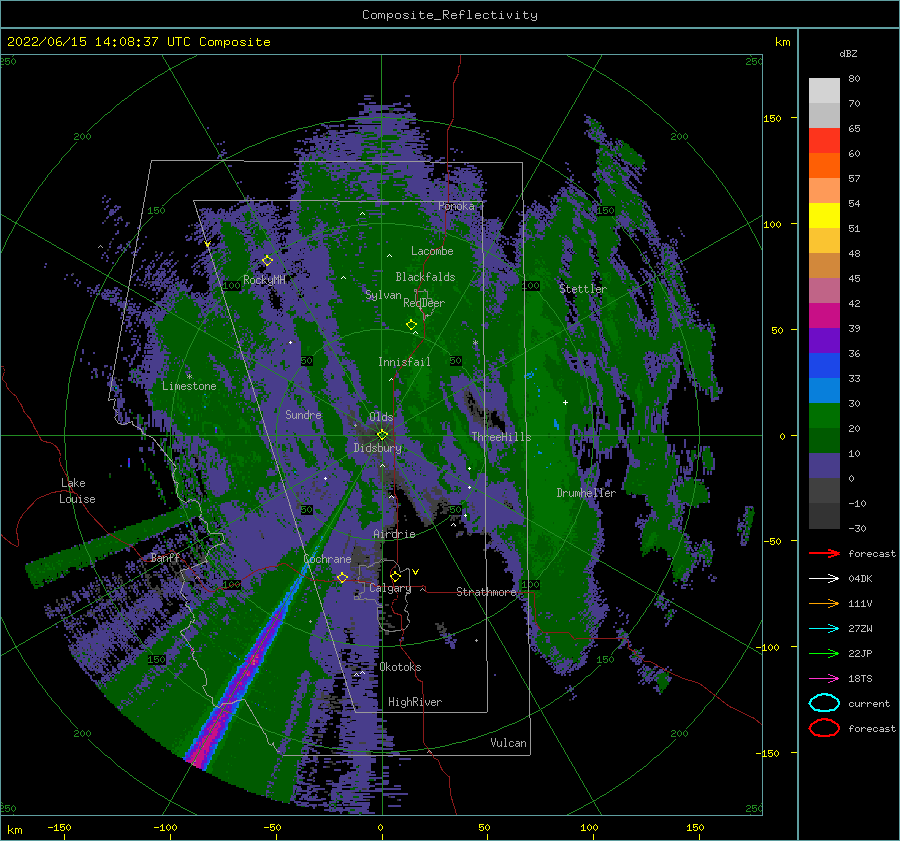Click the Ponoka label
This screenshot has height=841, width=900.
[456, 206]
